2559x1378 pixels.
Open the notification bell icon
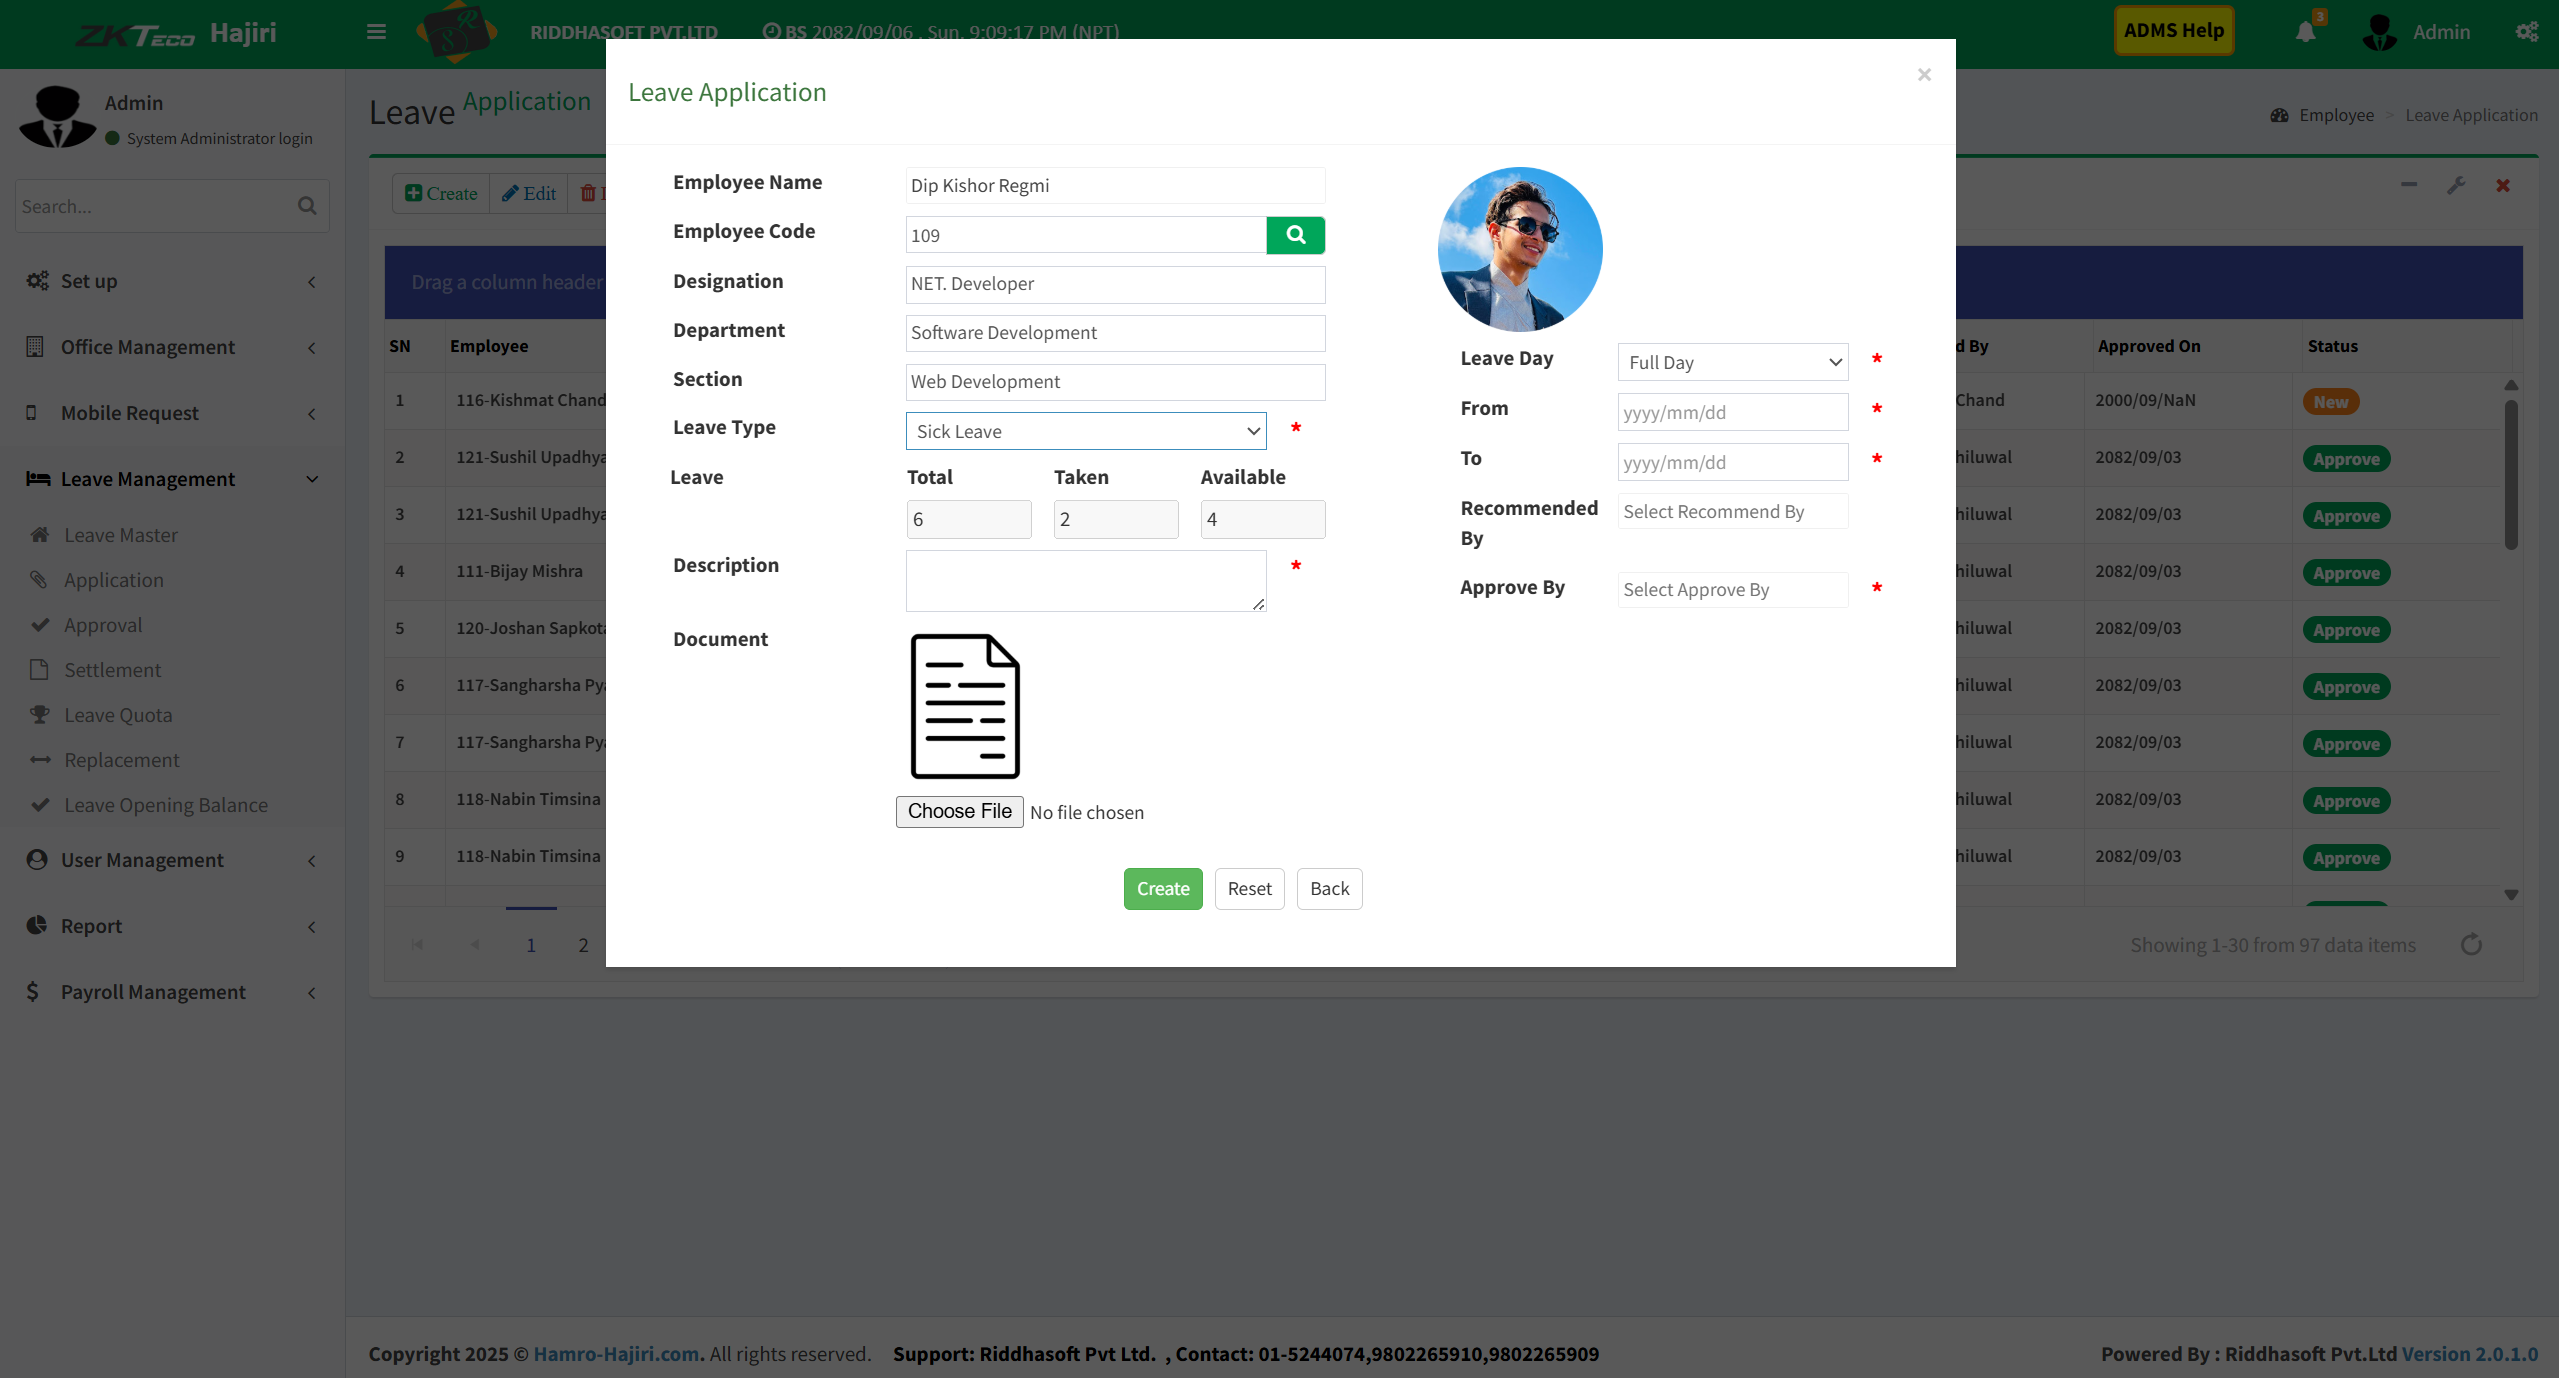coord(2305,32)
